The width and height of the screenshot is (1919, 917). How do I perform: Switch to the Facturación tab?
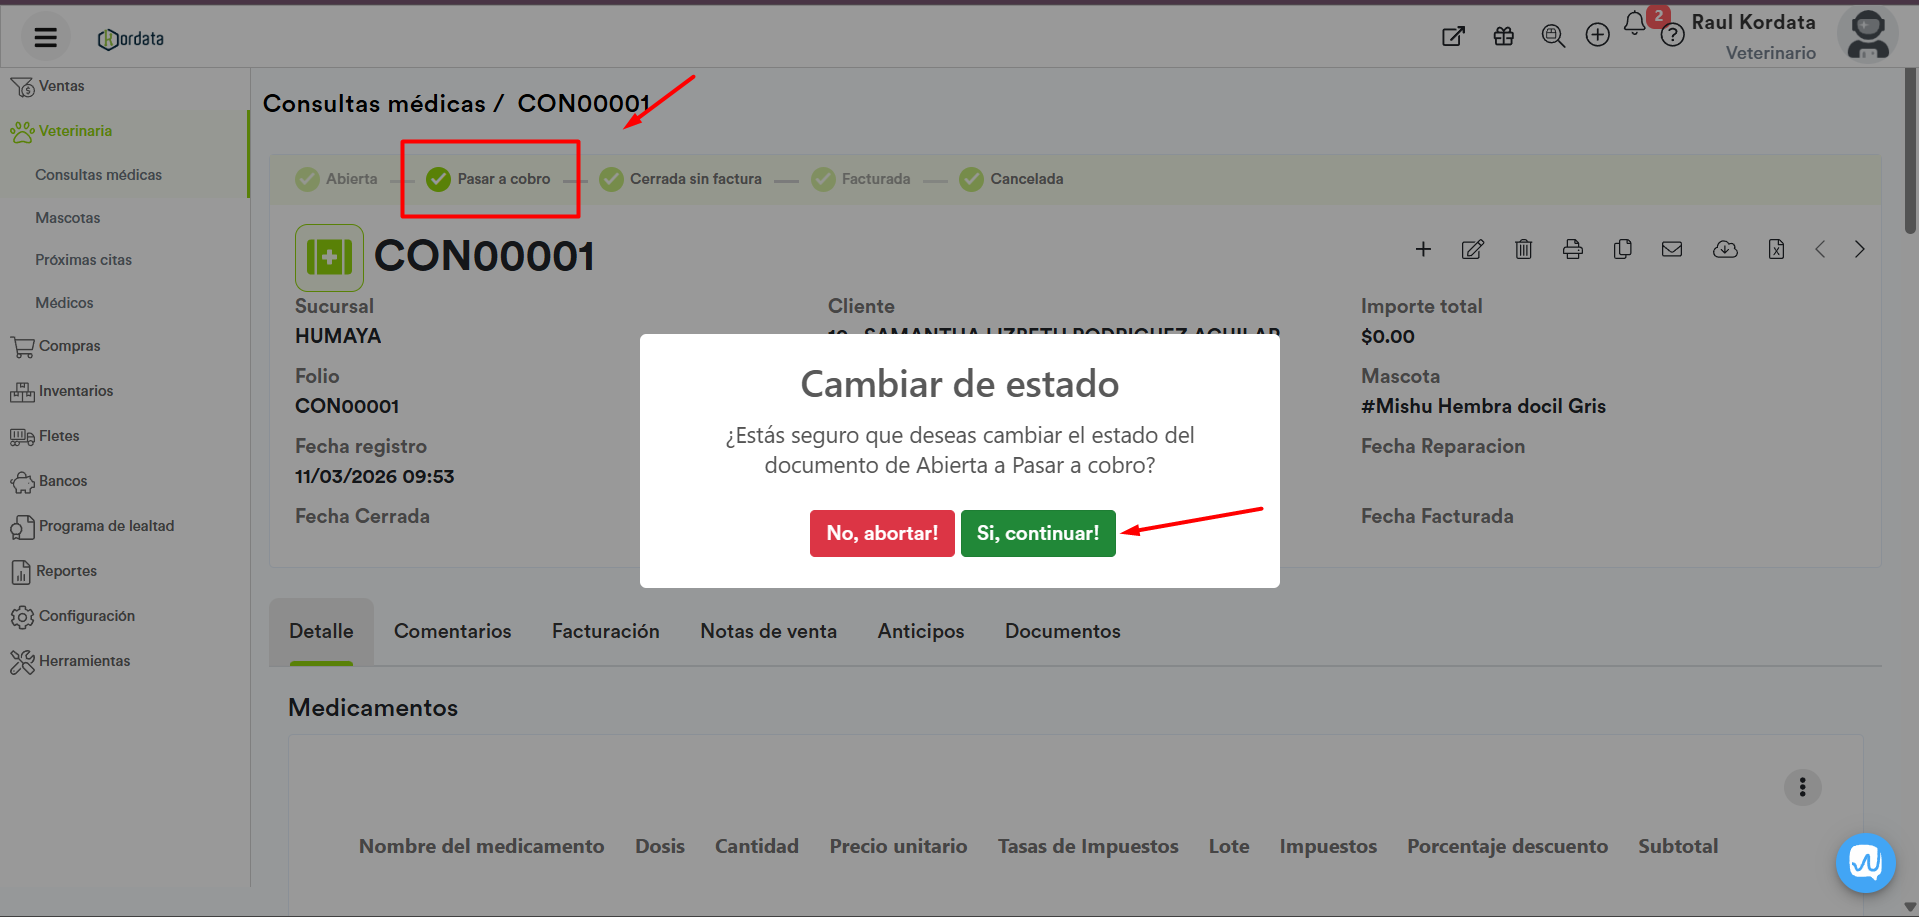[605, 631]
